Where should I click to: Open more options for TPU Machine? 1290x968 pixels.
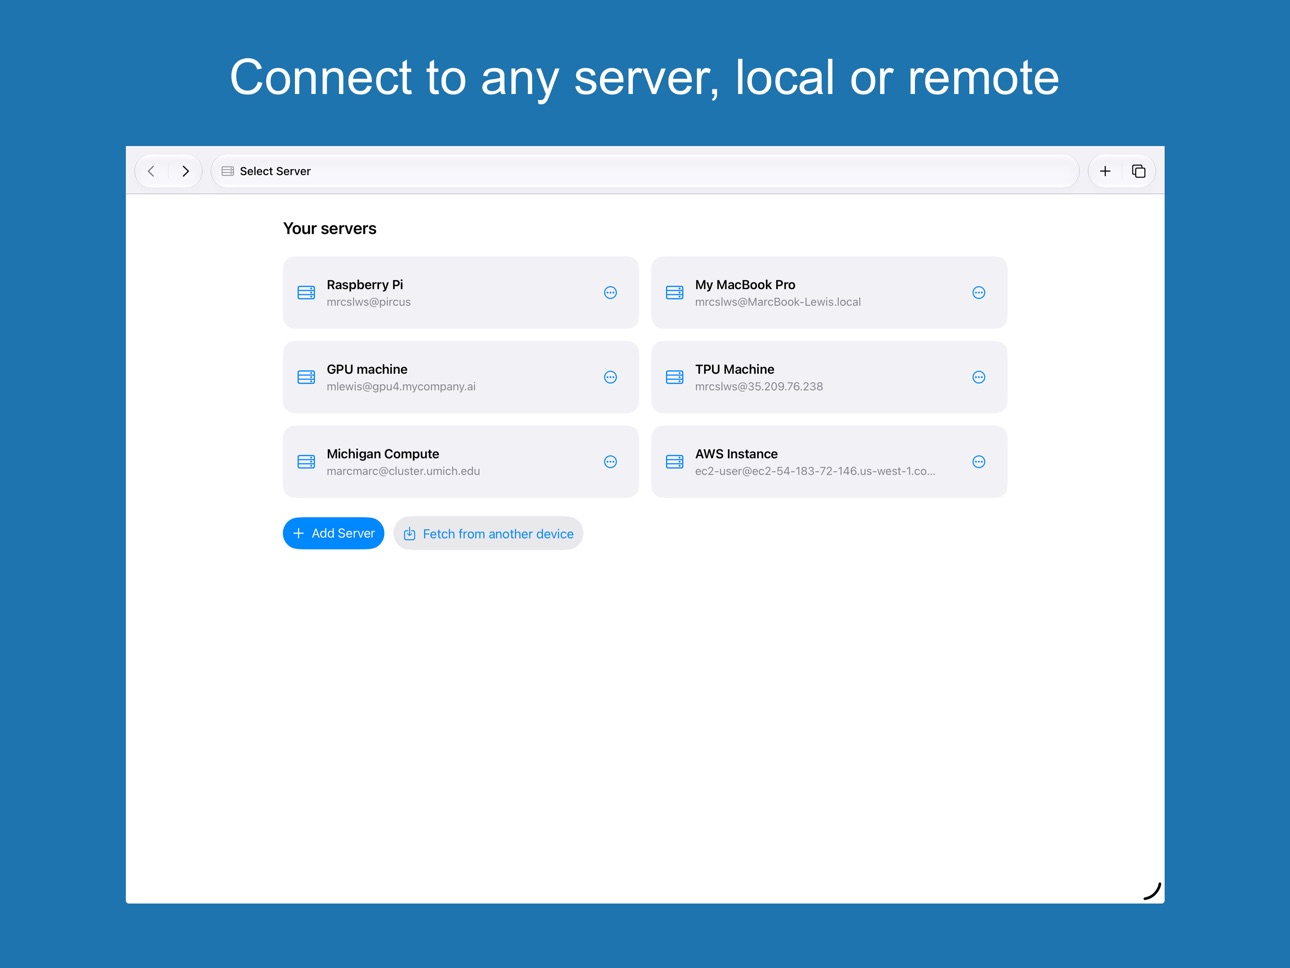pyautogui.click(x=979, y=377)
